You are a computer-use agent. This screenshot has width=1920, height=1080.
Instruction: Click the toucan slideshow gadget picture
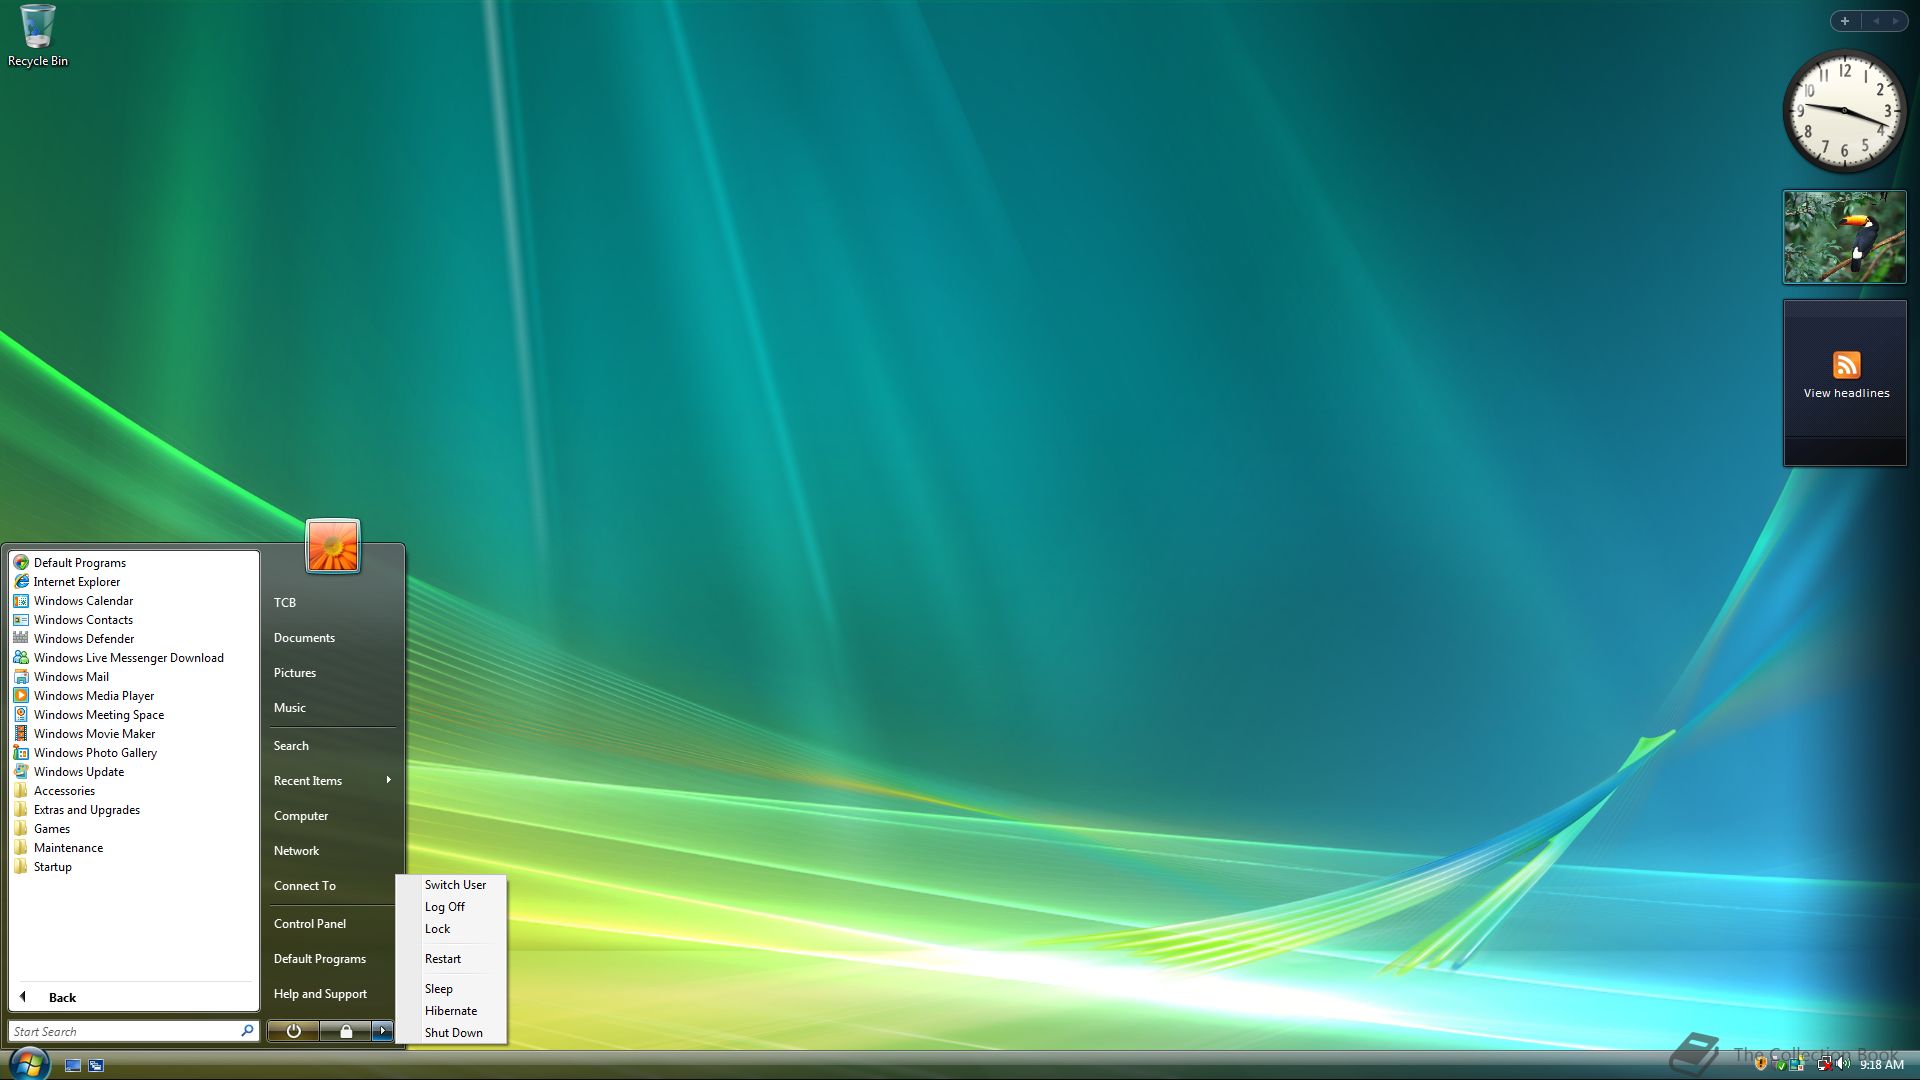click(1845, 238)
